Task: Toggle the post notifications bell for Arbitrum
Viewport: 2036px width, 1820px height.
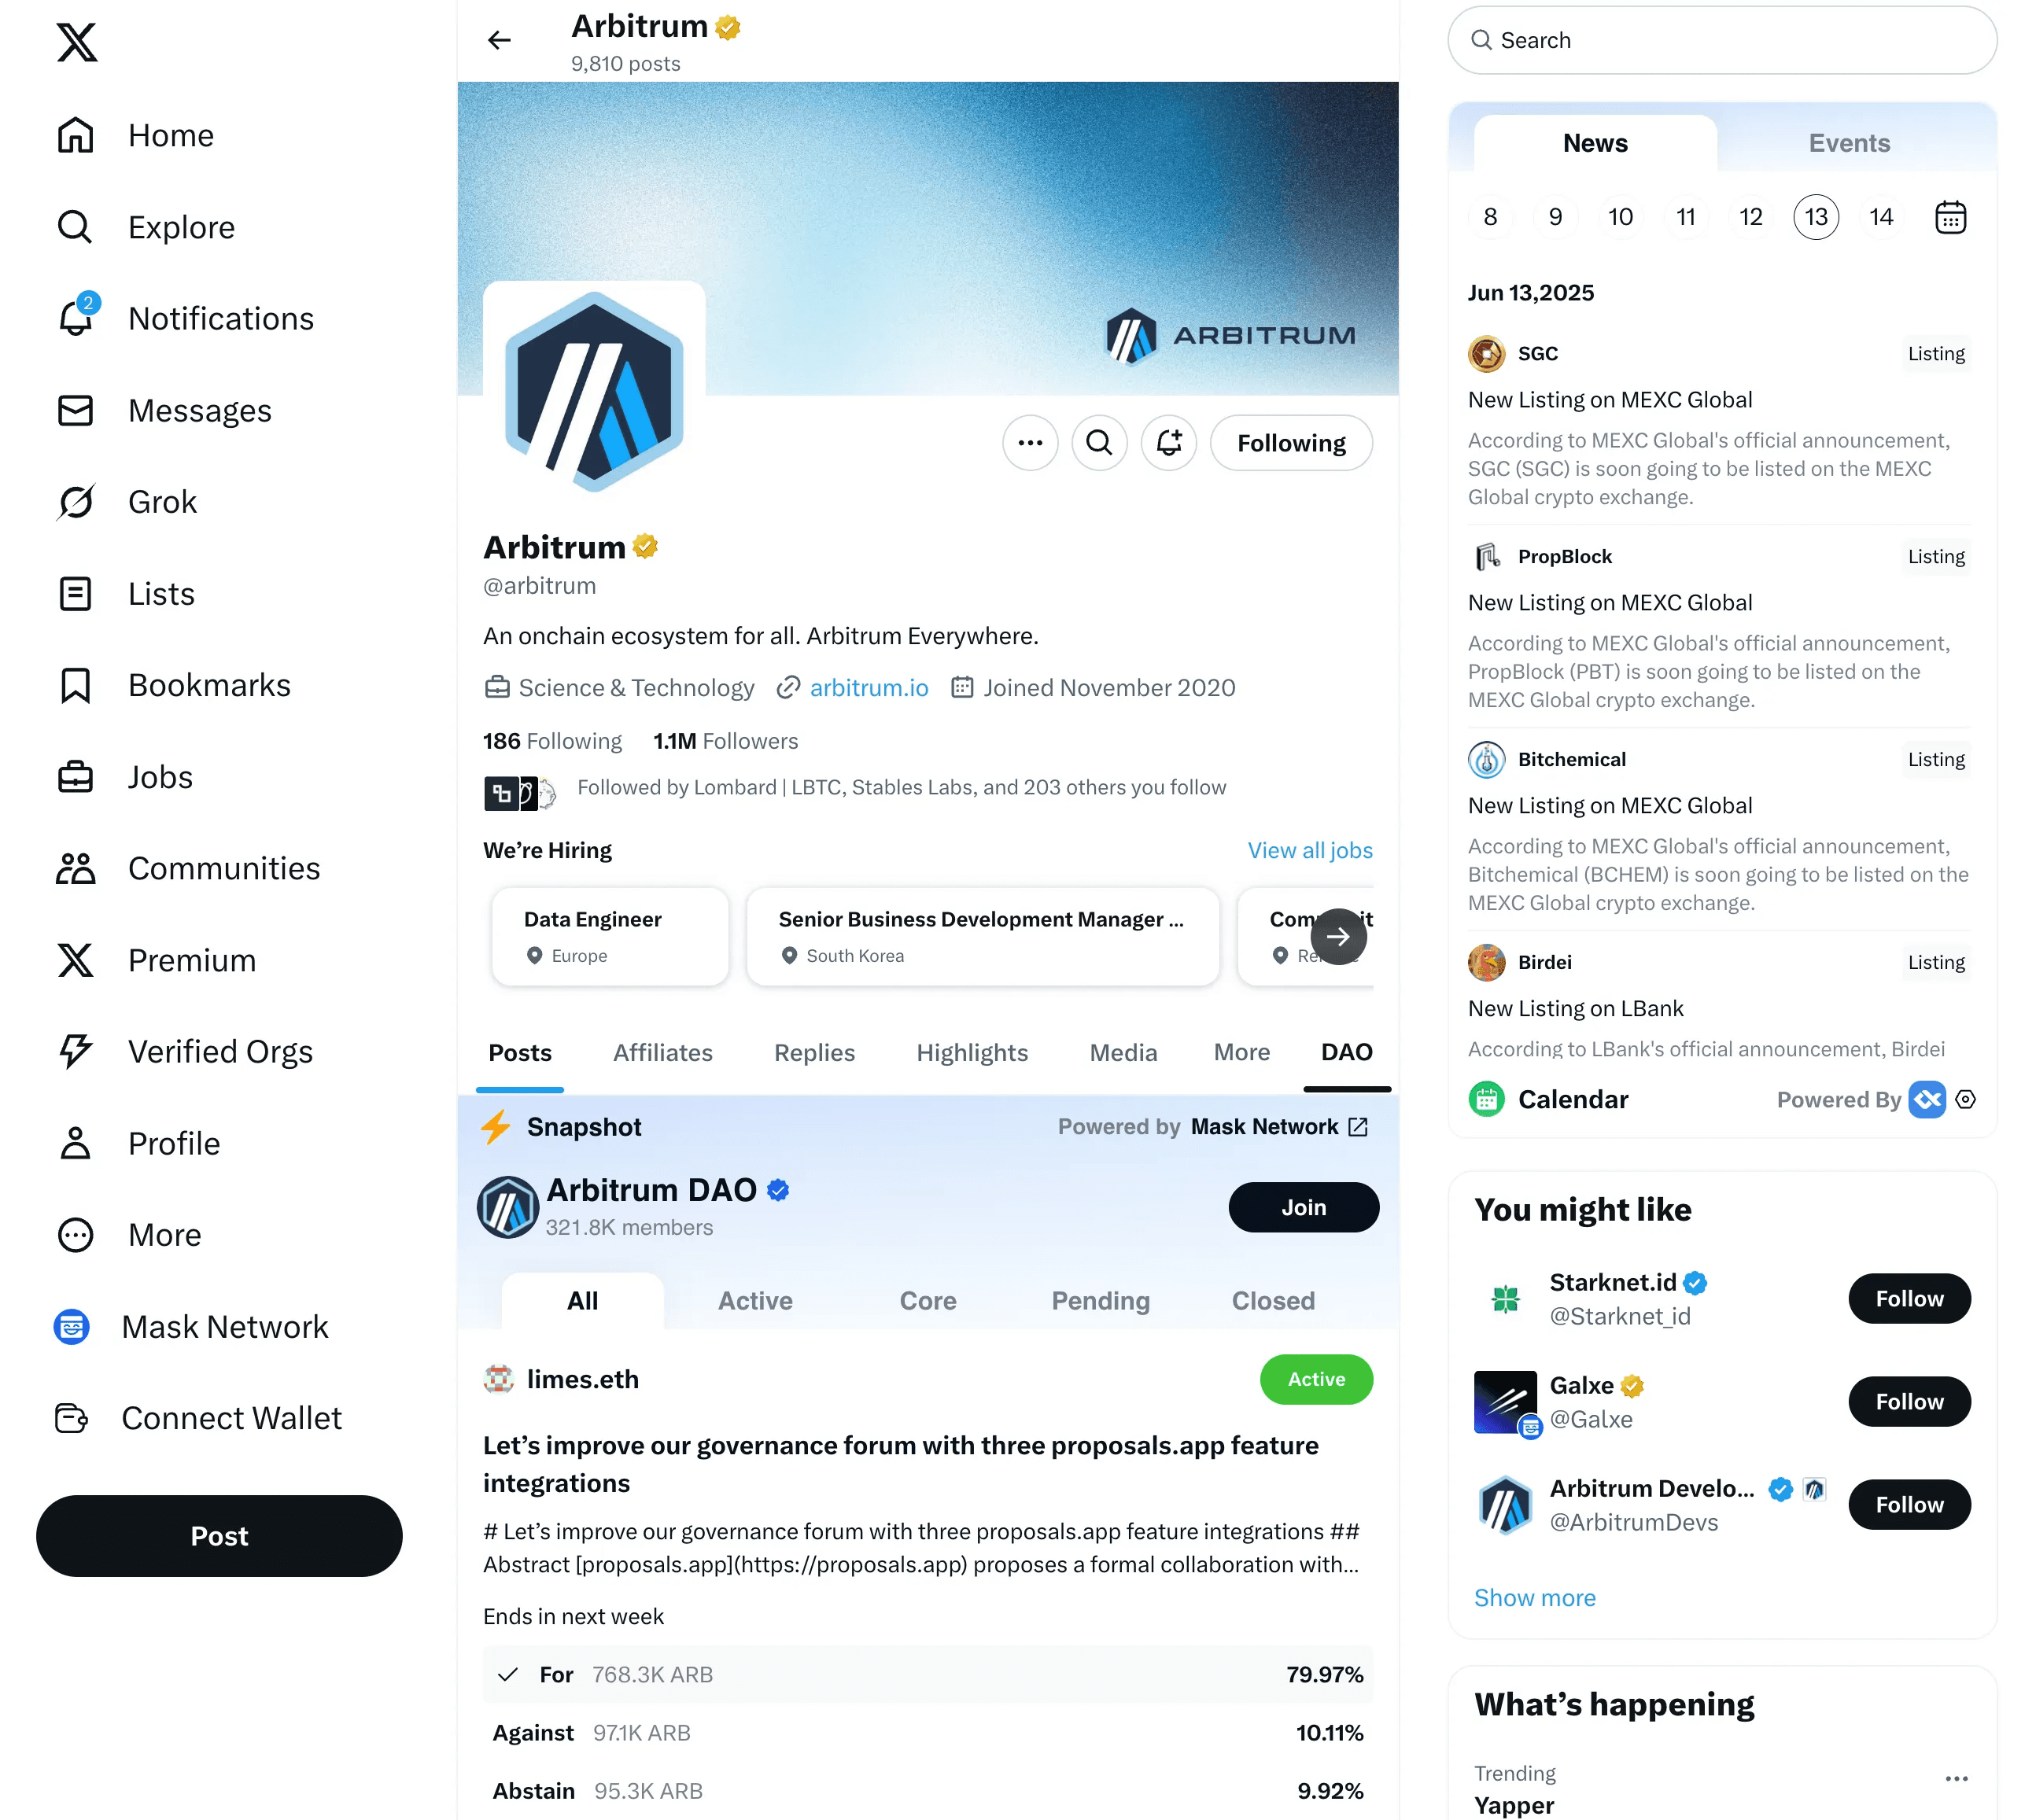Action: tap(1168, 443)
